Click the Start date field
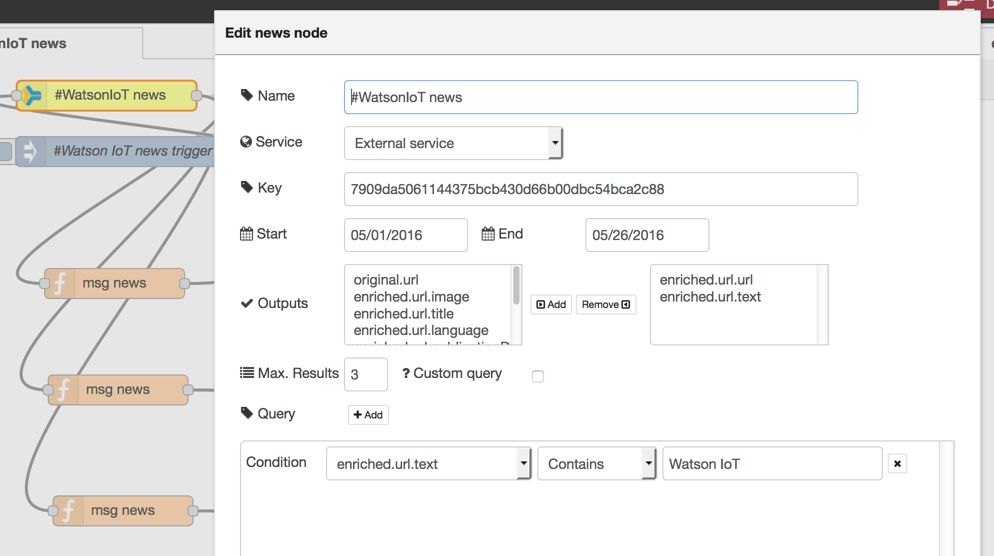 click(406, 235)
